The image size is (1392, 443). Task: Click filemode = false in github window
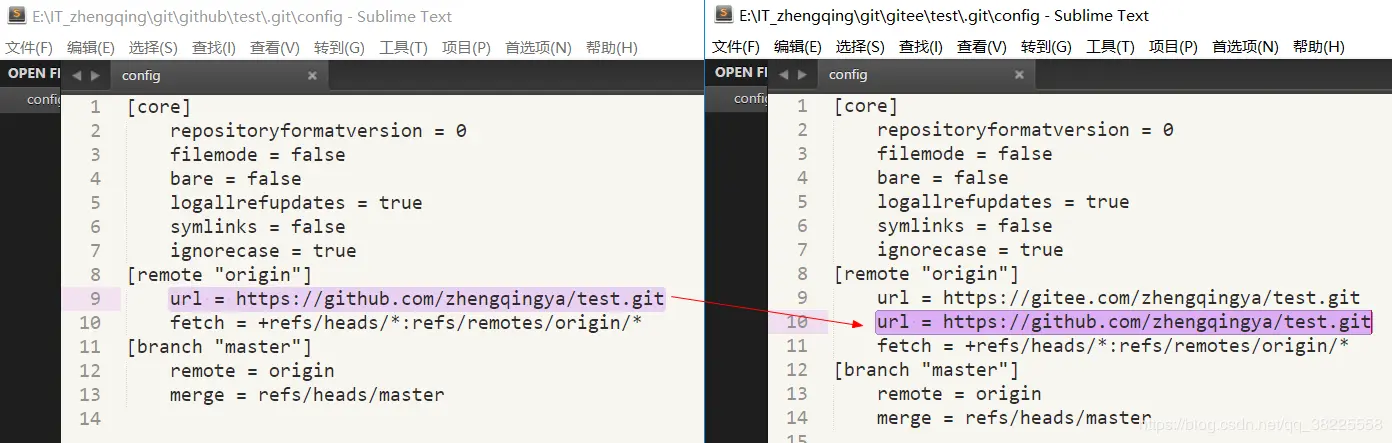258,155
